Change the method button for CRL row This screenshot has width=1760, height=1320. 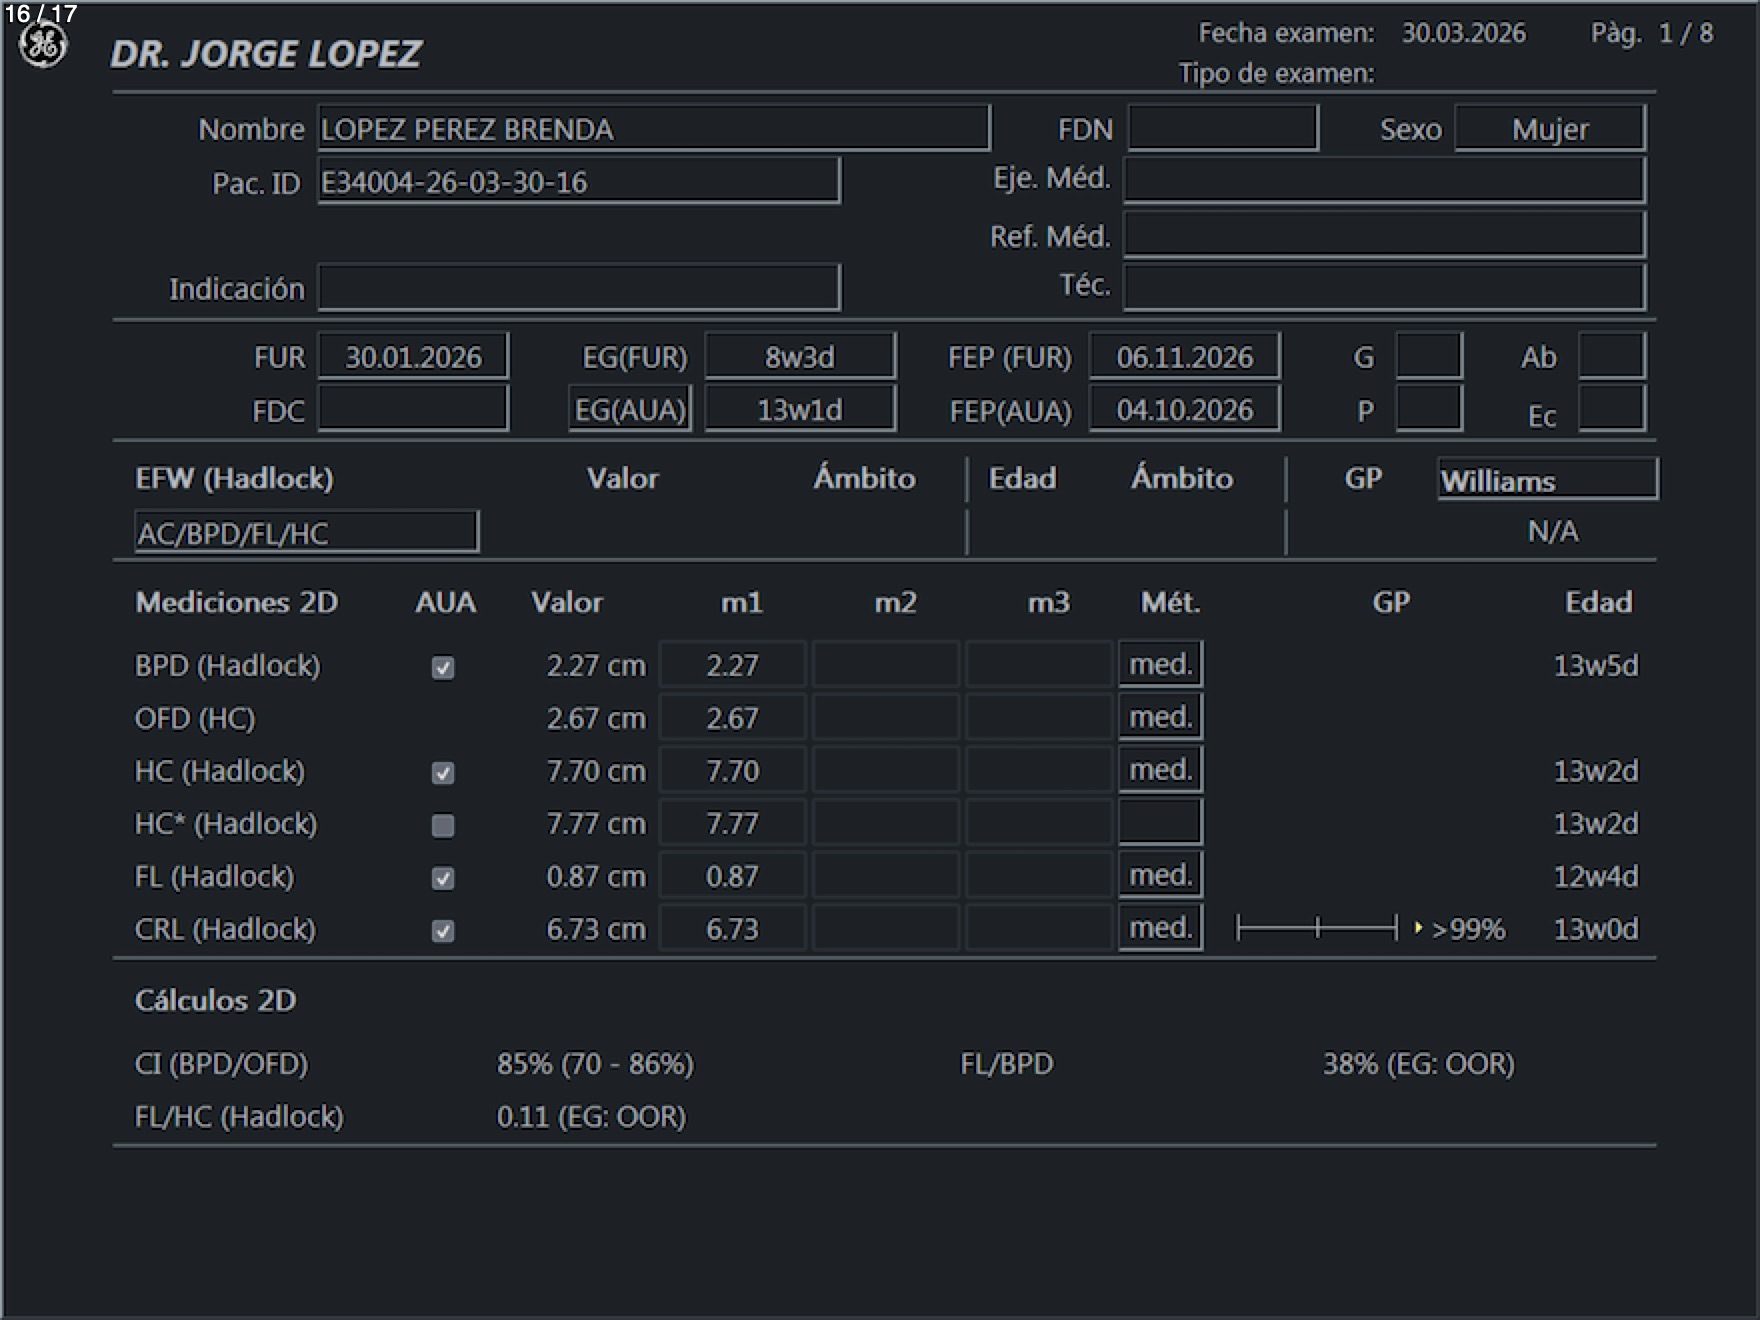(x=1160, y=928)
